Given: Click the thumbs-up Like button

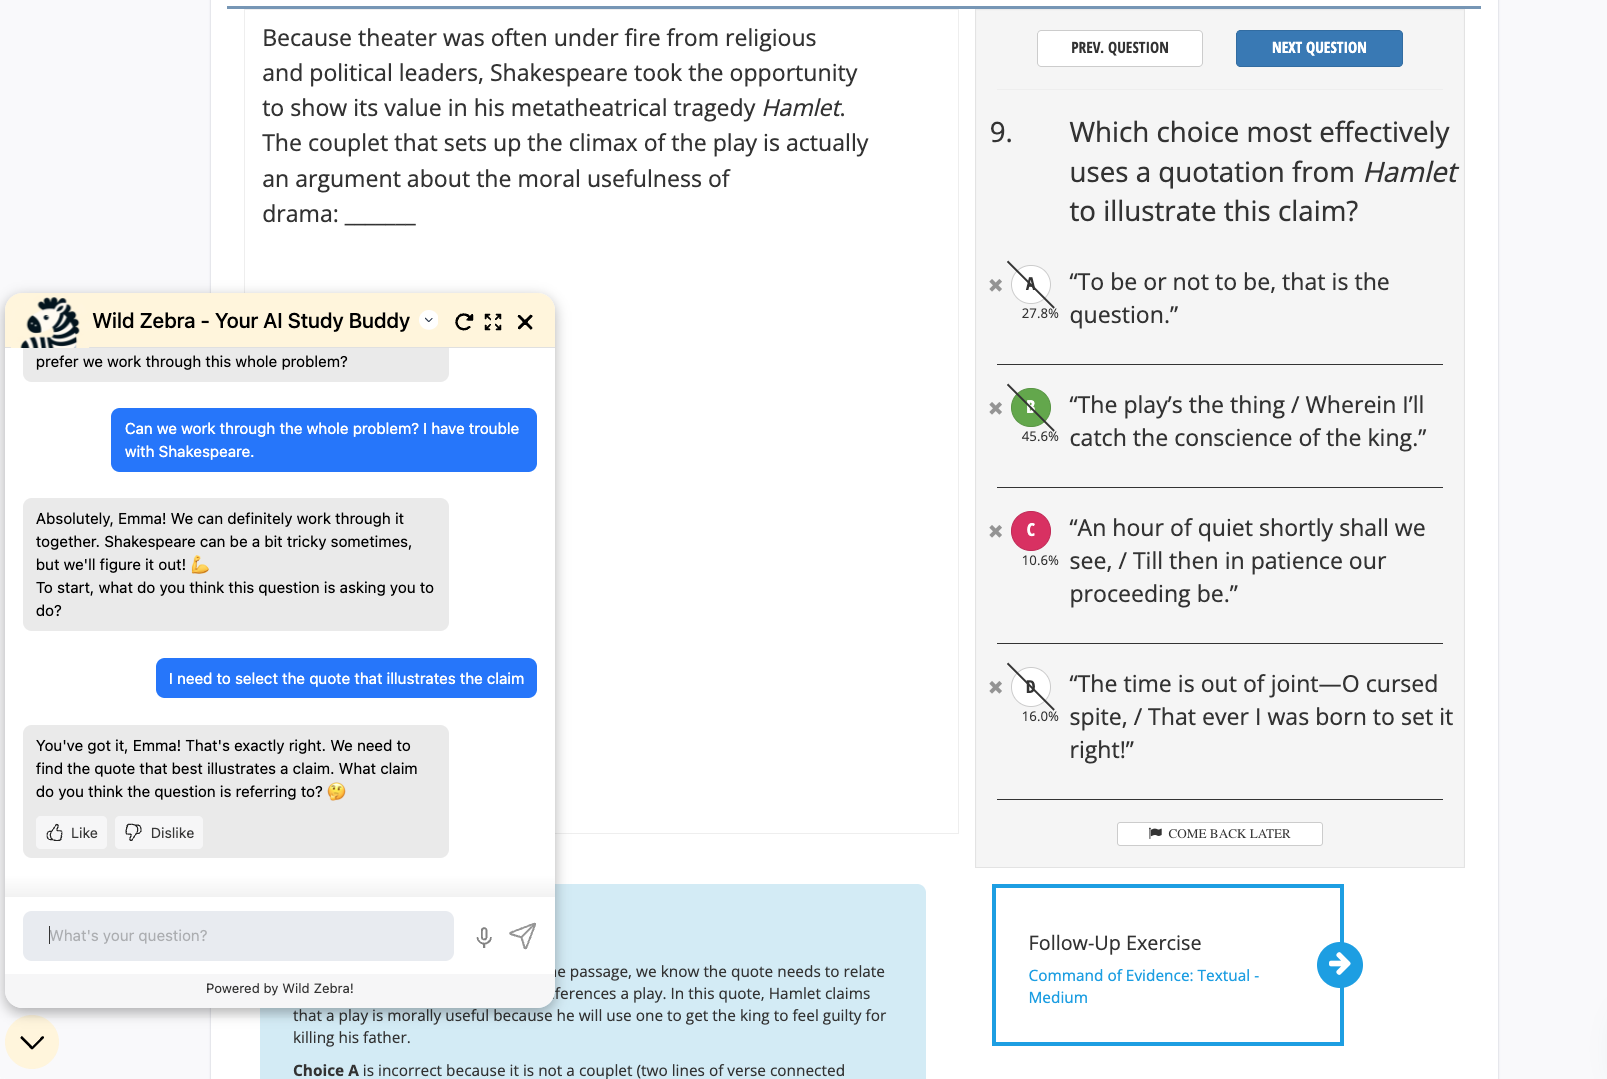Looking at the screenshot, I should [72, 833].
